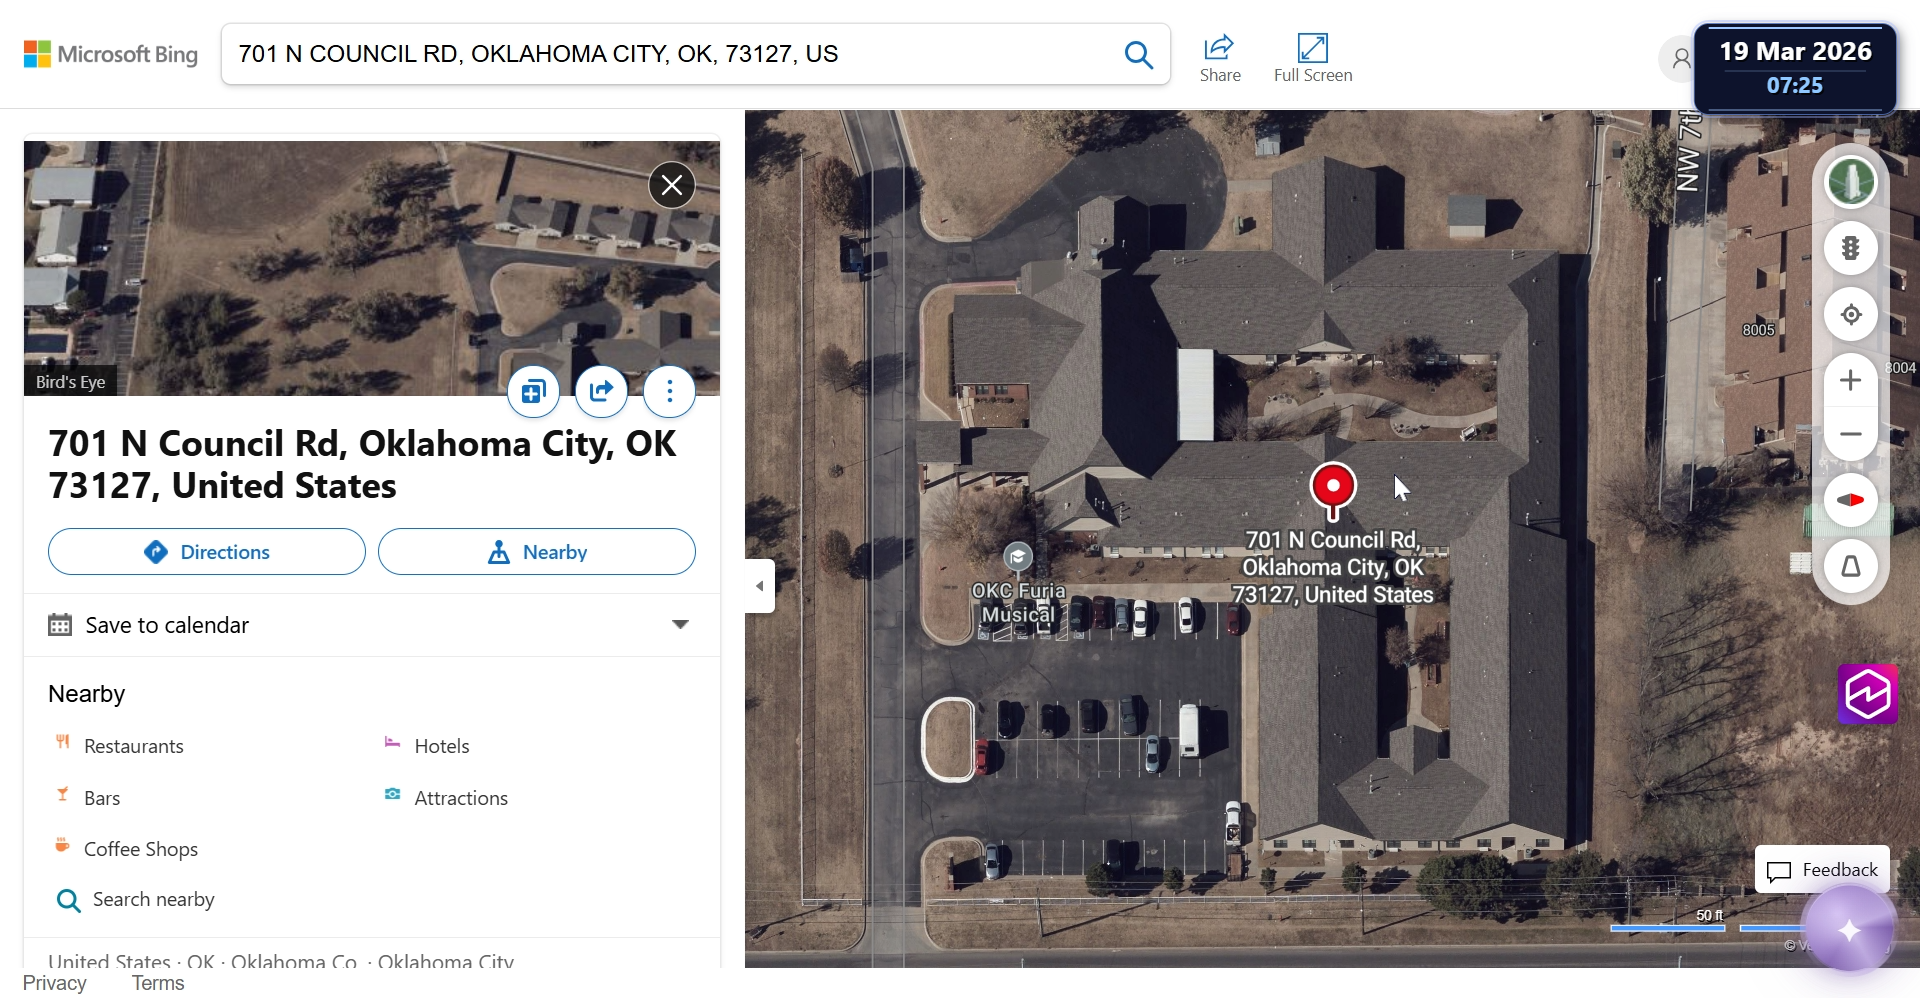Open the three-dot more options menu

click(x=670, y=391)
